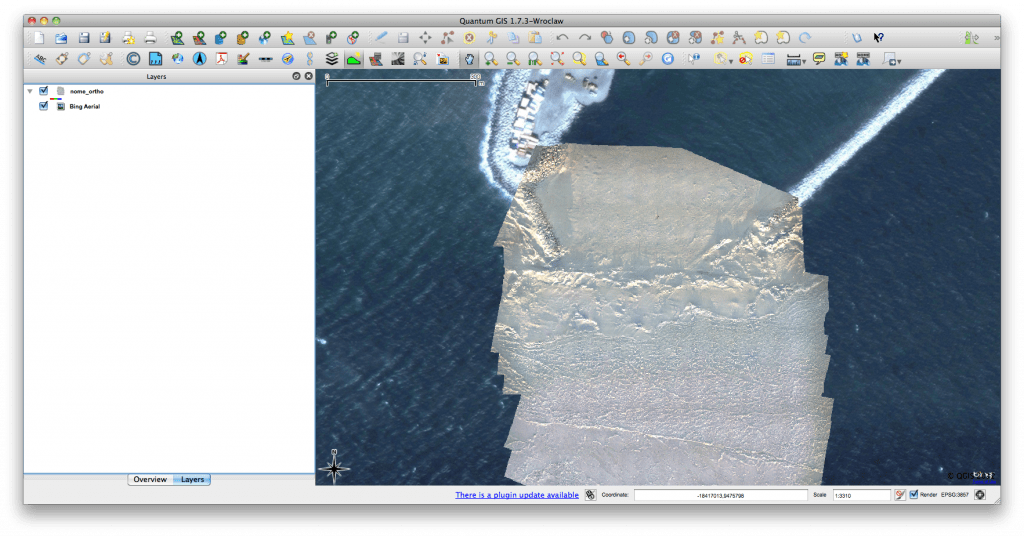Screen dimensions: 1024x536
Task: Click the Scale input field
Action: [861, 495]
